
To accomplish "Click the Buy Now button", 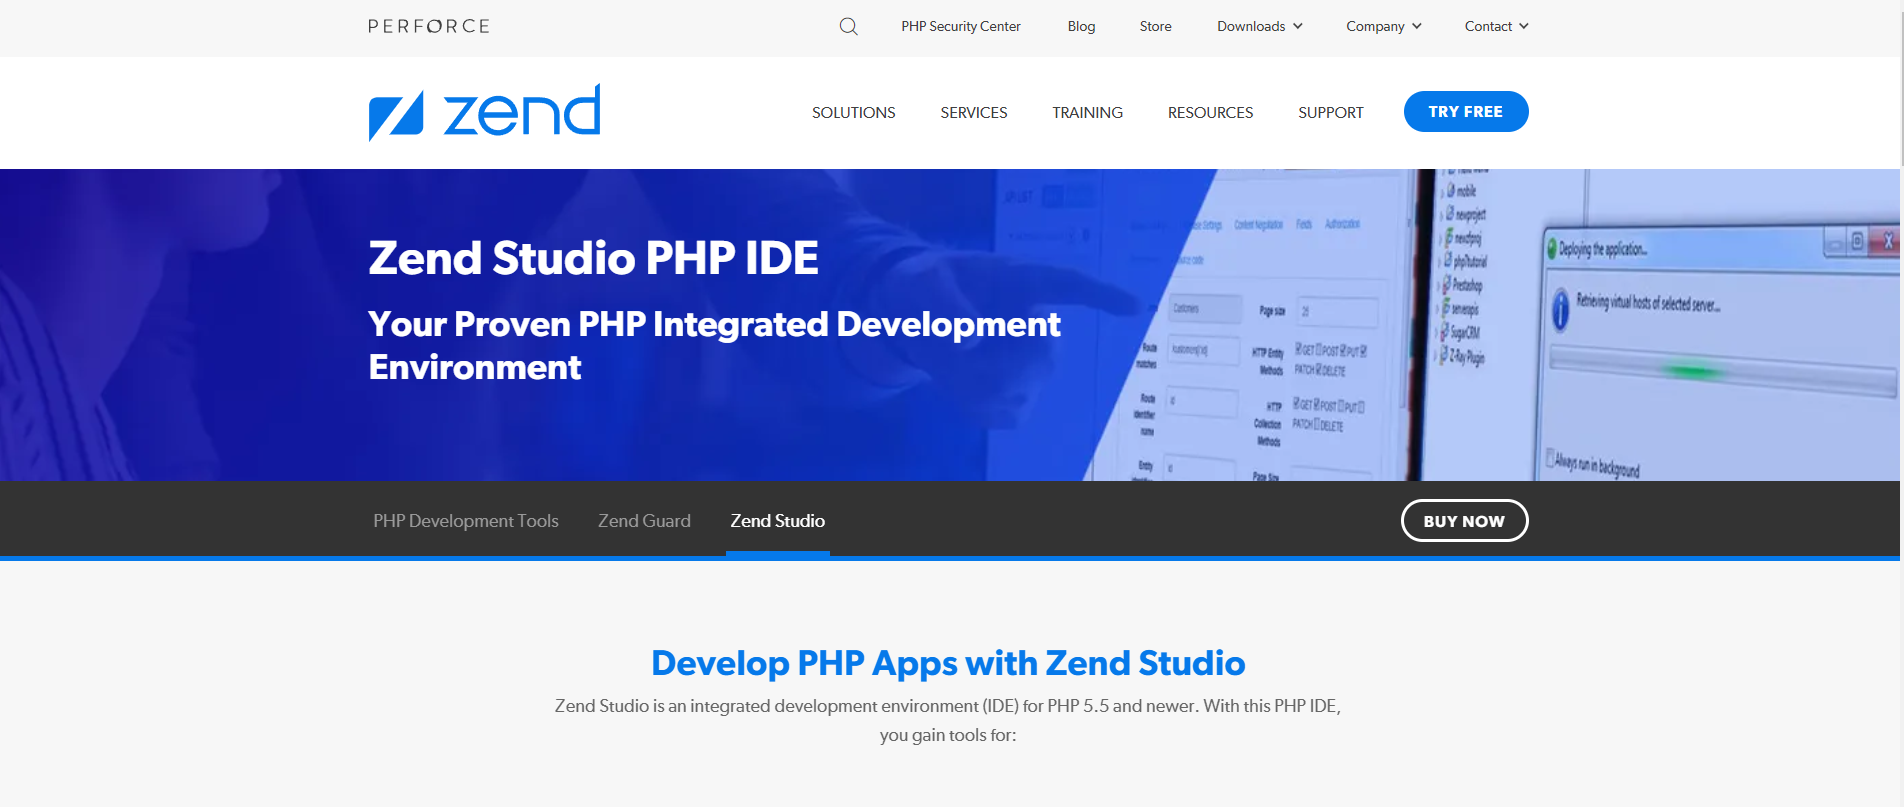I will pos(1464,521).
